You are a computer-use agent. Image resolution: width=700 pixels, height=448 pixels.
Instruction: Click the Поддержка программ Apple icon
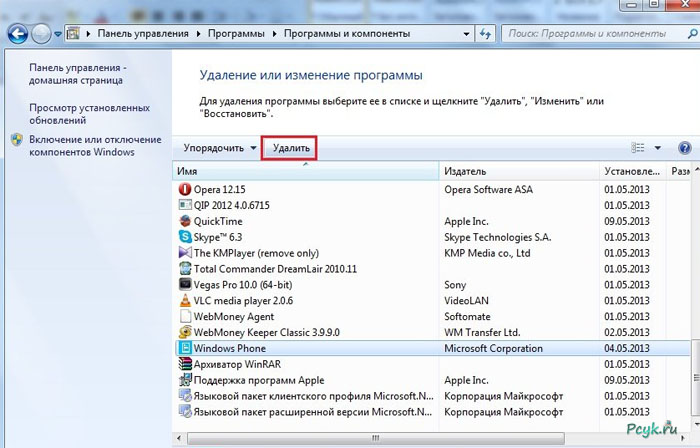[x=185, y=380]
